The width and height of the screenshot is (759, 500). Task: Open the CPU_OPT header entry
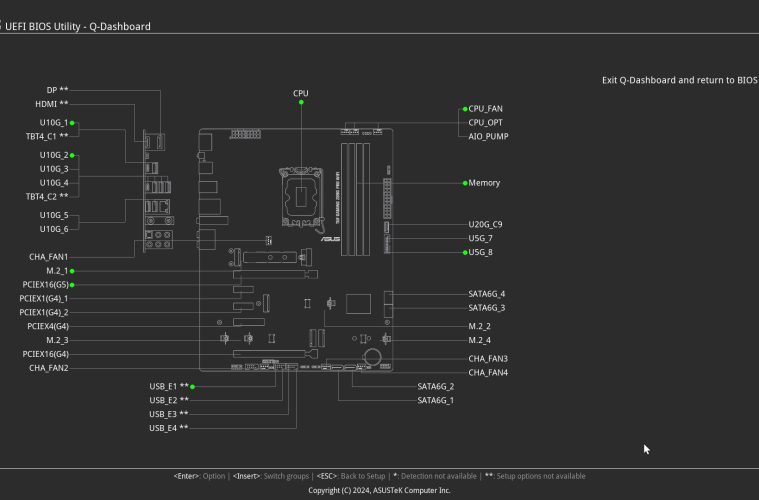point(486,123)
